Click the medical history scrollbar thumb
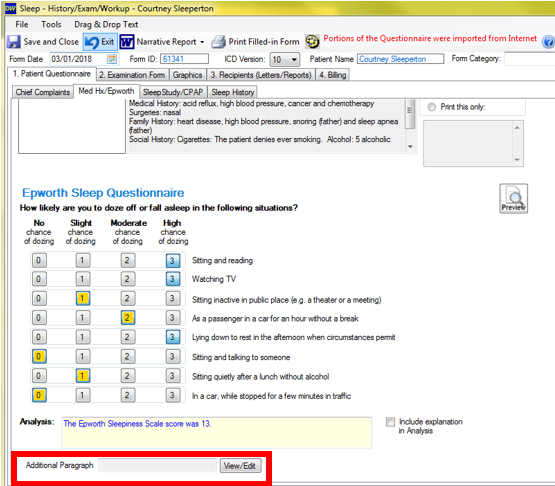555x486 pixels. point(410,114)
